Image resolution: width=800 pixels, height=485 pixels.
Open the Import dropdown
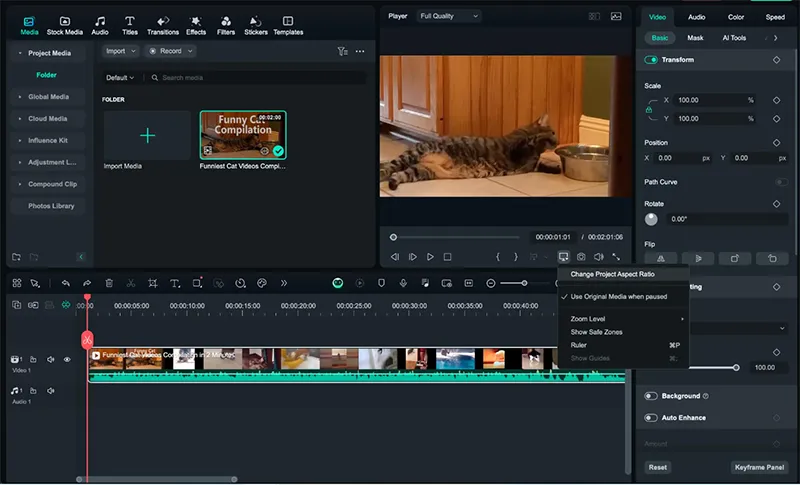[121, 51]
